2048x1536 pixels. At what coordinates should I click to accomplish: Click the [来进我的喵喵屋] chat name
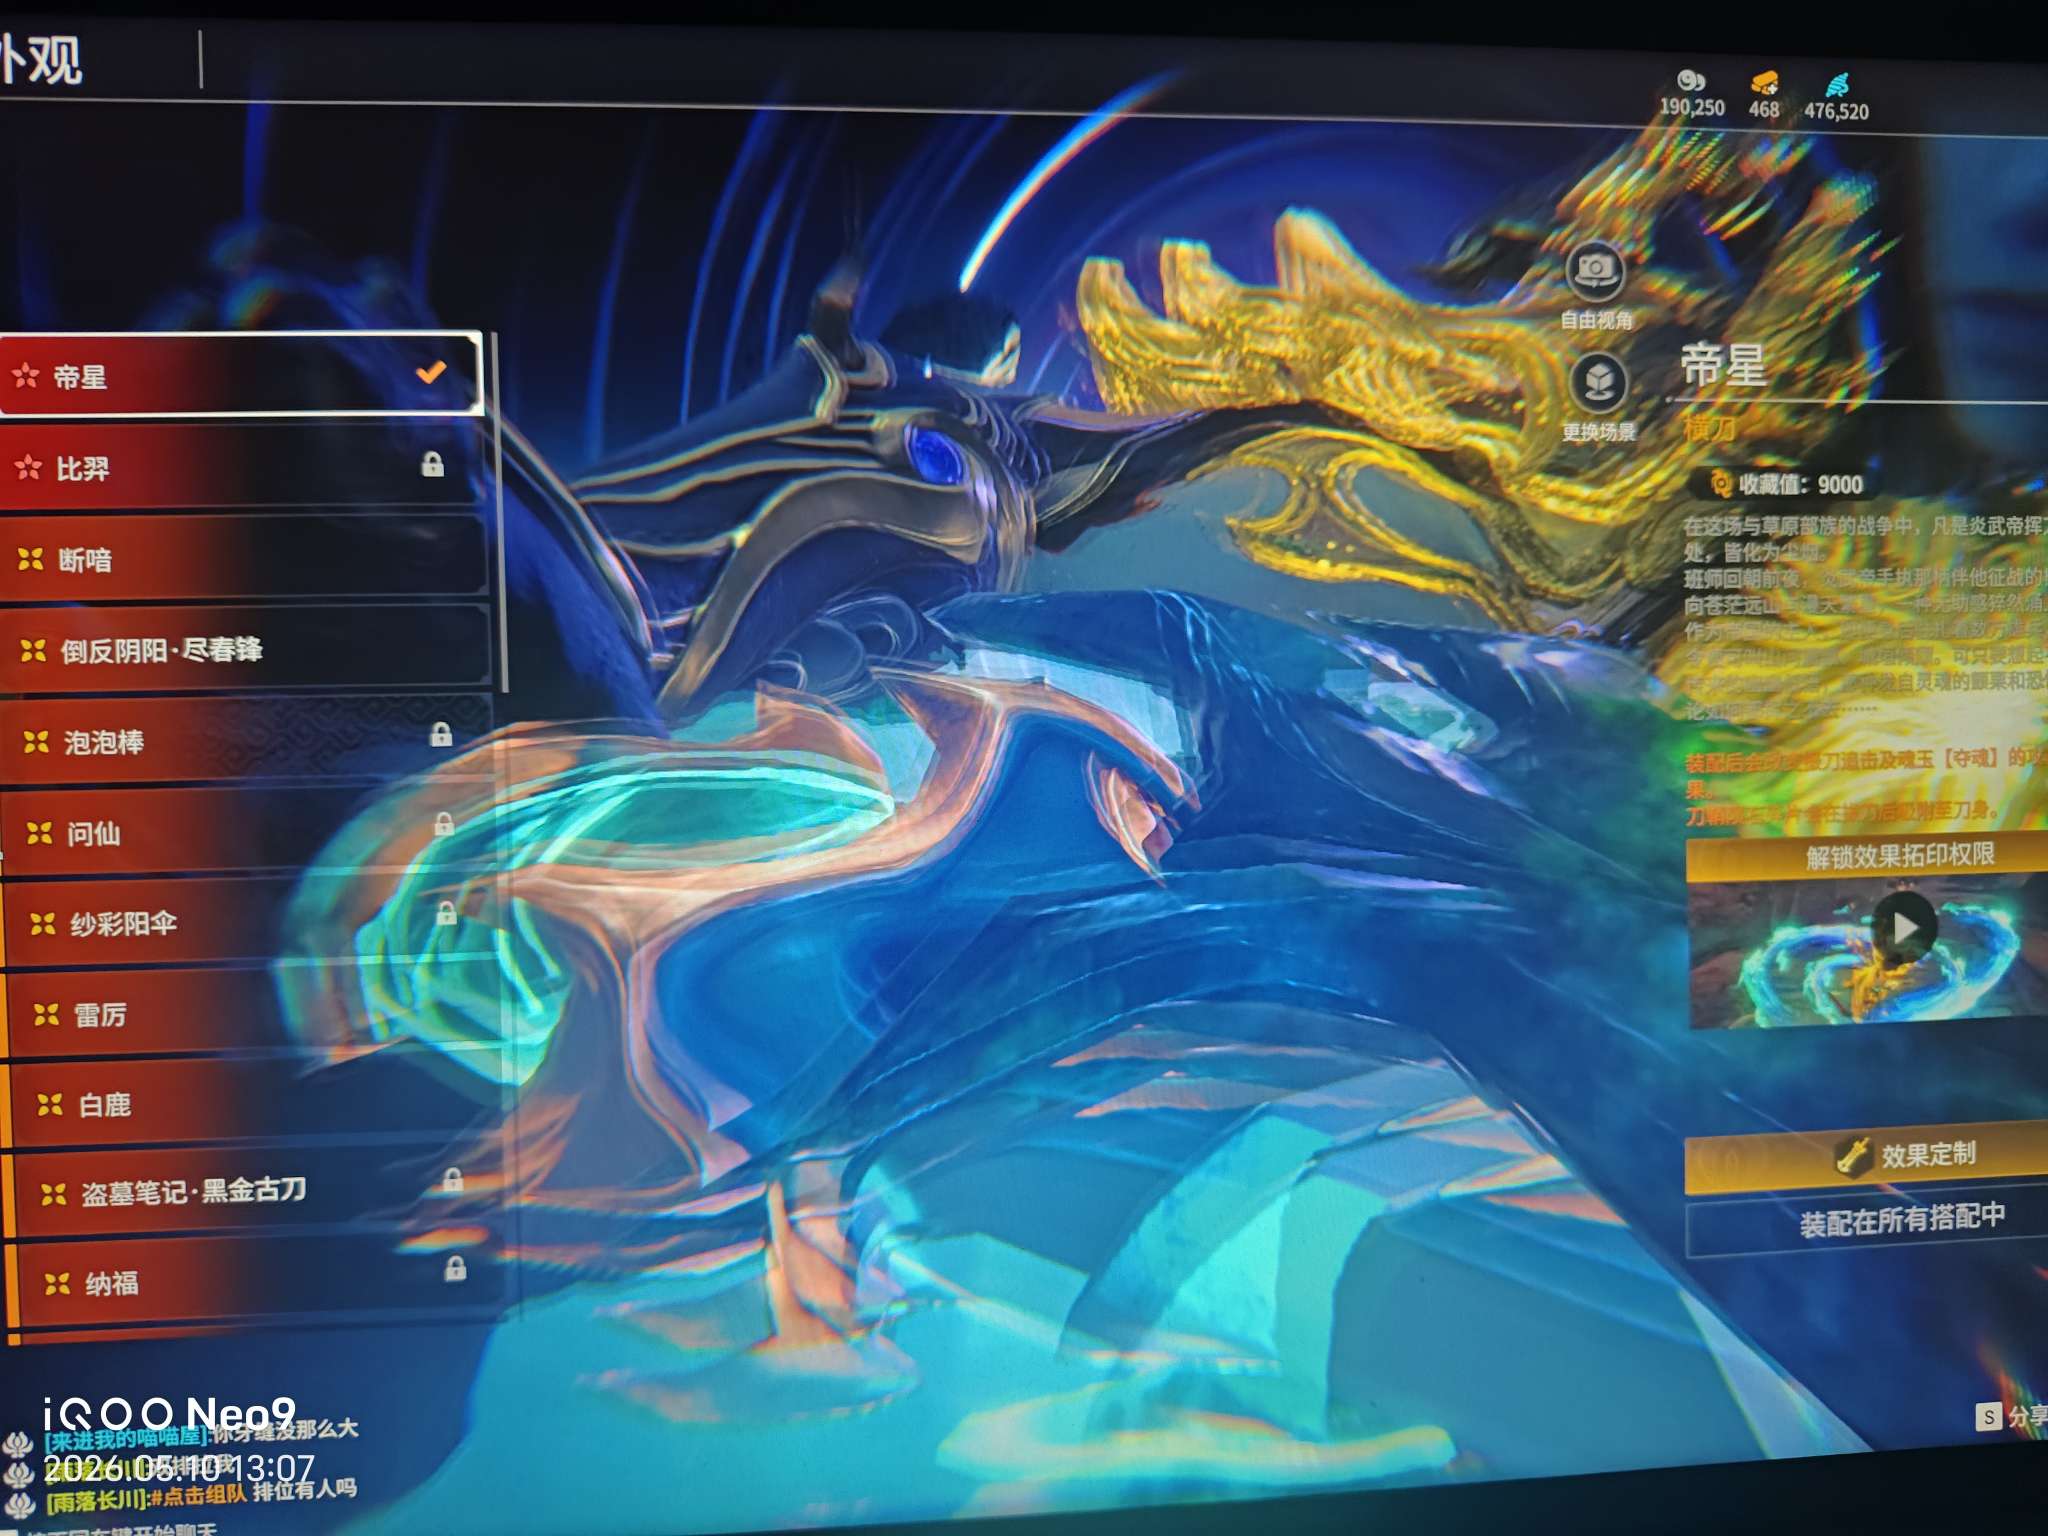point(126,1438)
